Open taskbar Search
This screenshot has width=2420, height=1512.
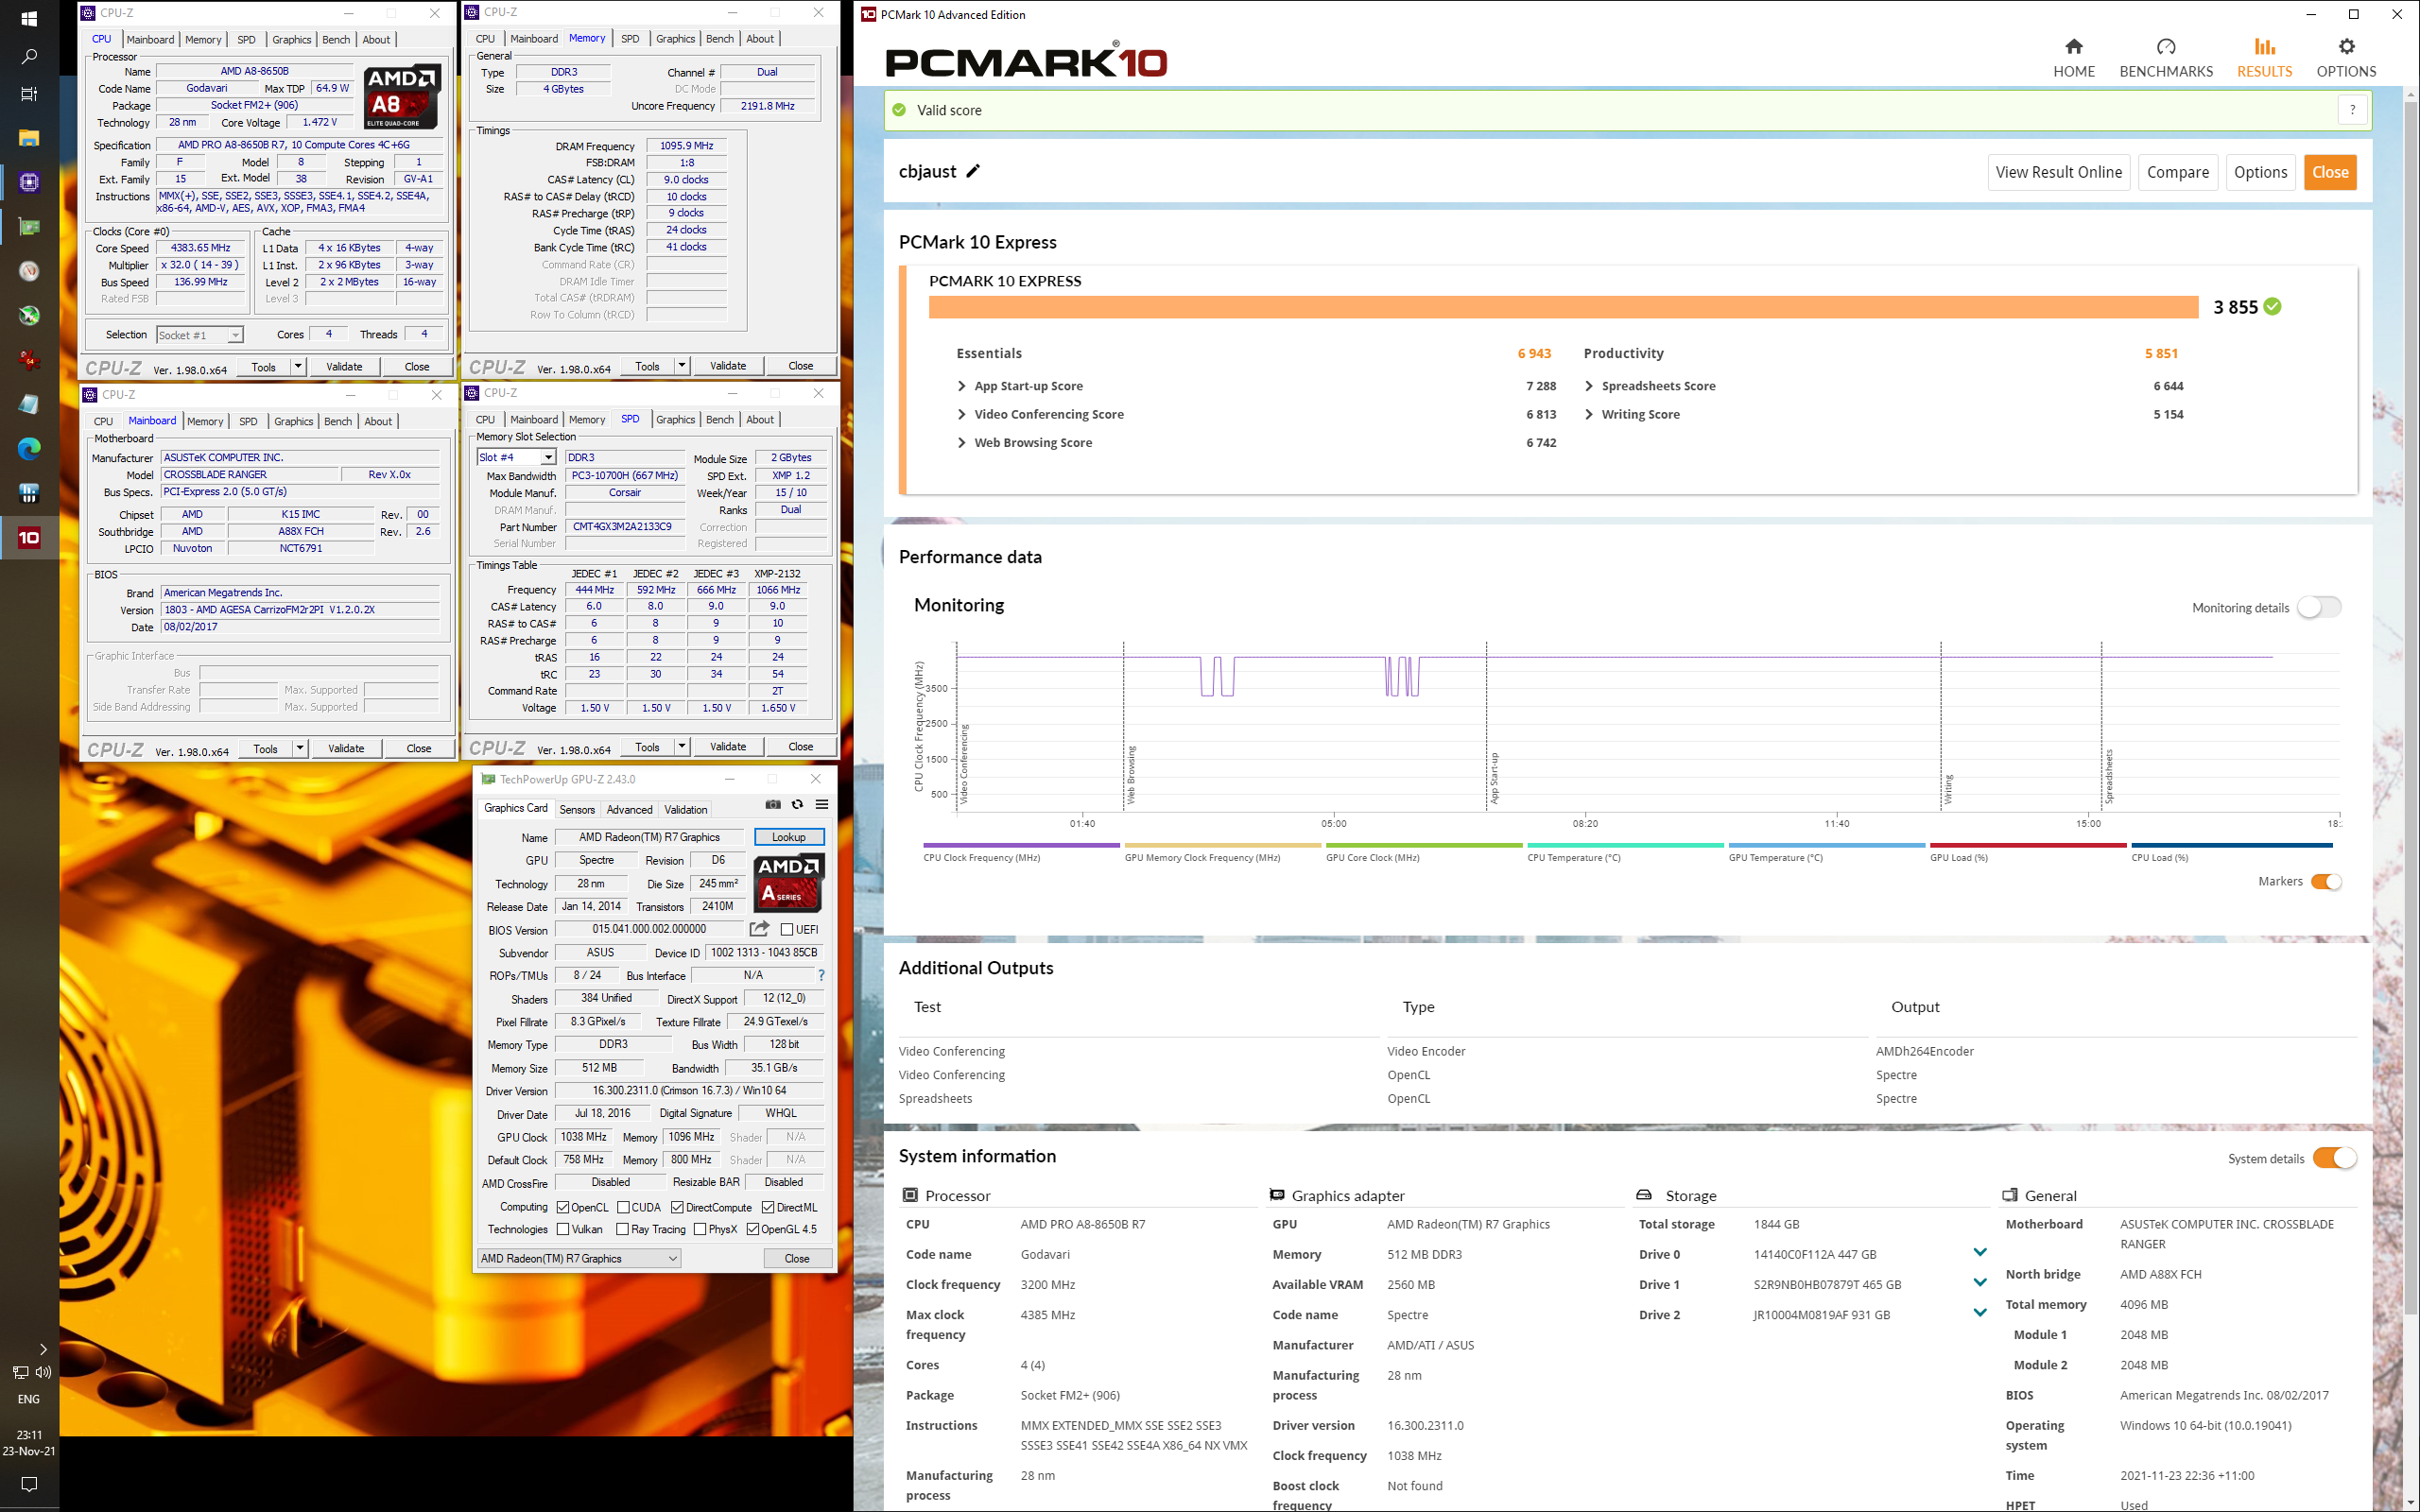click(29, 57)
